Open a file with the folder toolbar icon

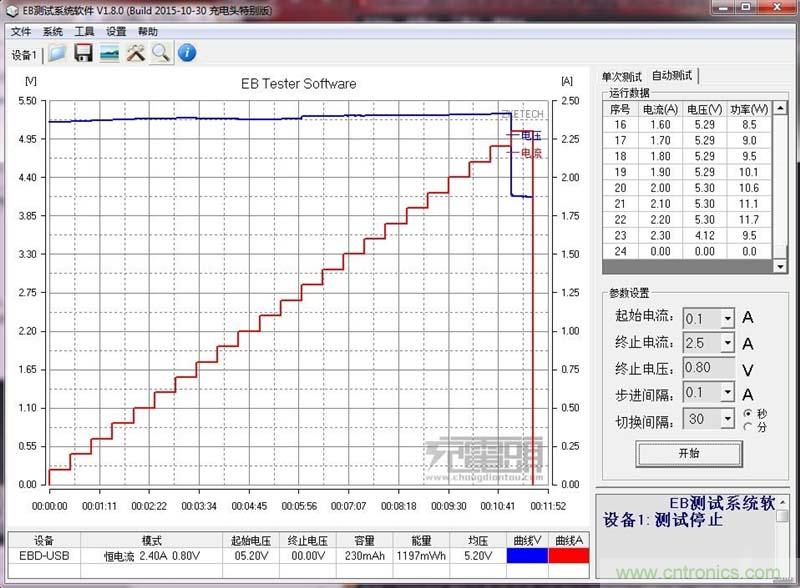click(x=55, y=53)
